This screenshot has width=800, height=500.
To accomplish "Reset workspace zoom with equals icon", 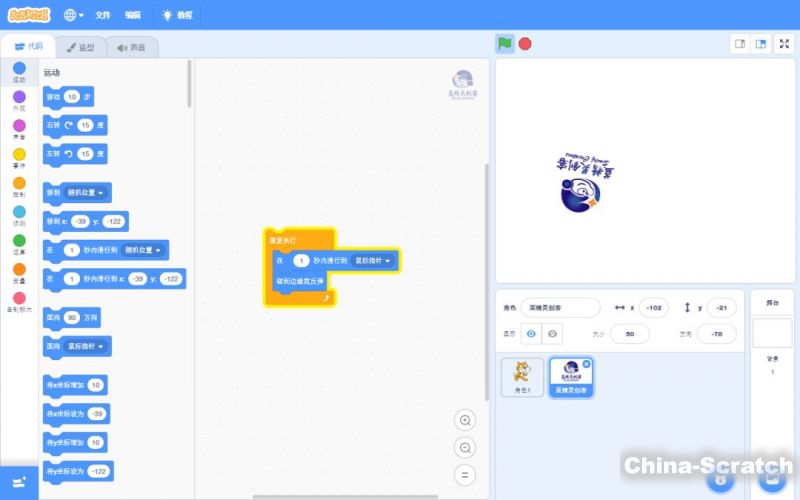I will coord(464,475).
